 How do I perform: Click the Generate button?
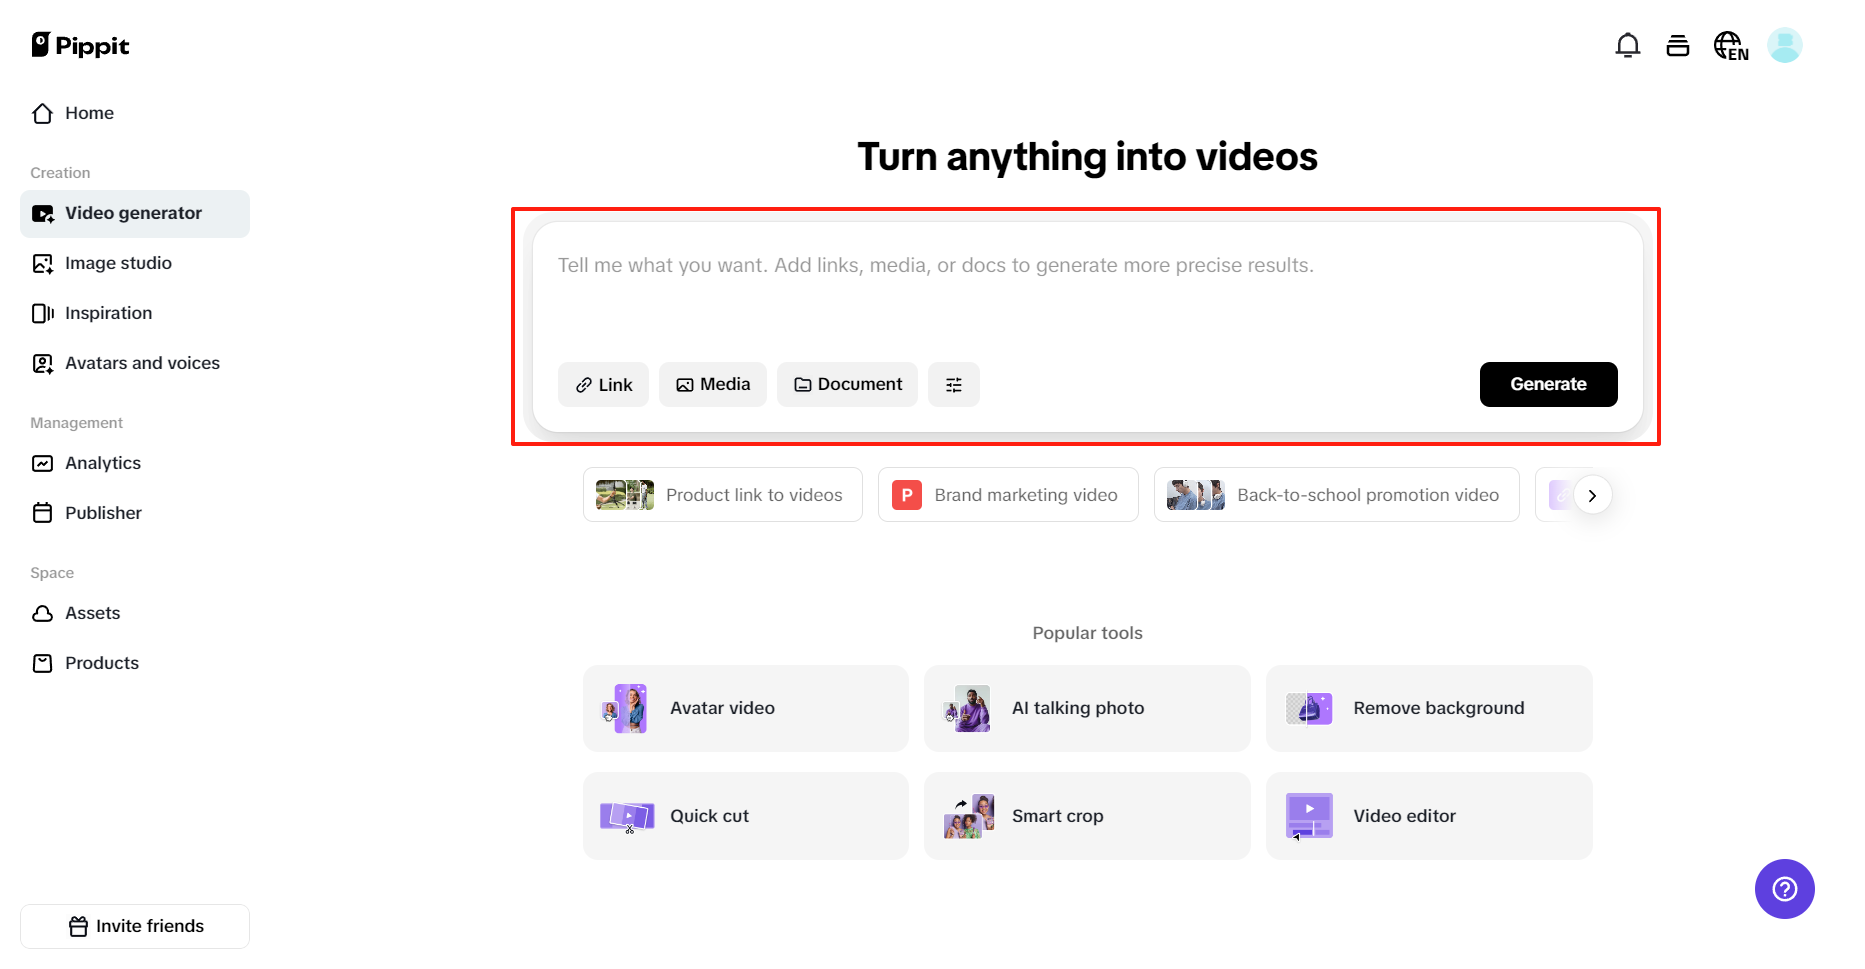(1548, 384)
